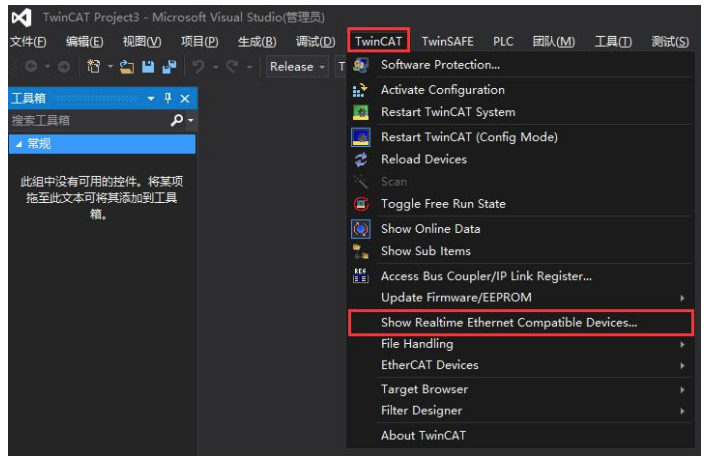Click the 搜索工具箱 search field
This screenshot has height=460, width=704.
click(89, 120)
